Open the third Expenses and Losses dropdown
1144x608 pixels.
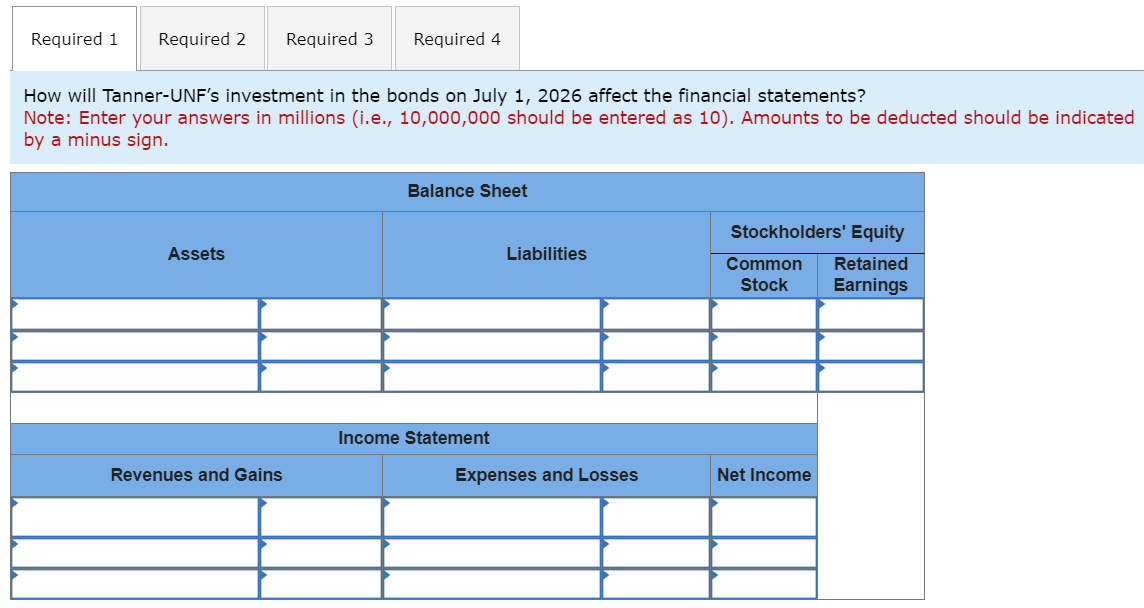tap(490, 580)
